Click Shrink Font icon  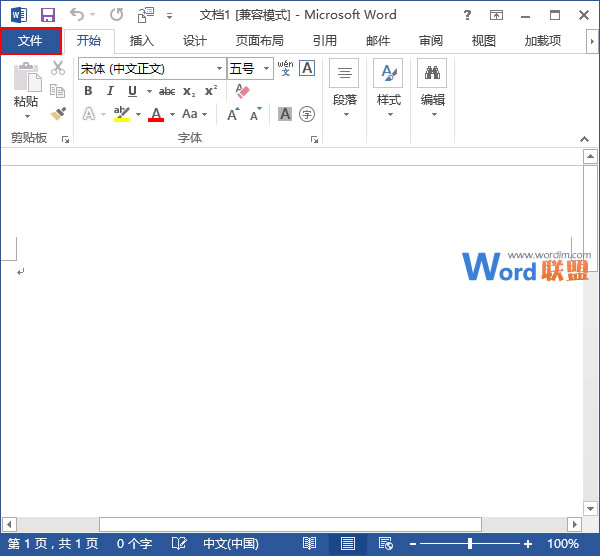[x=255, y=114]
